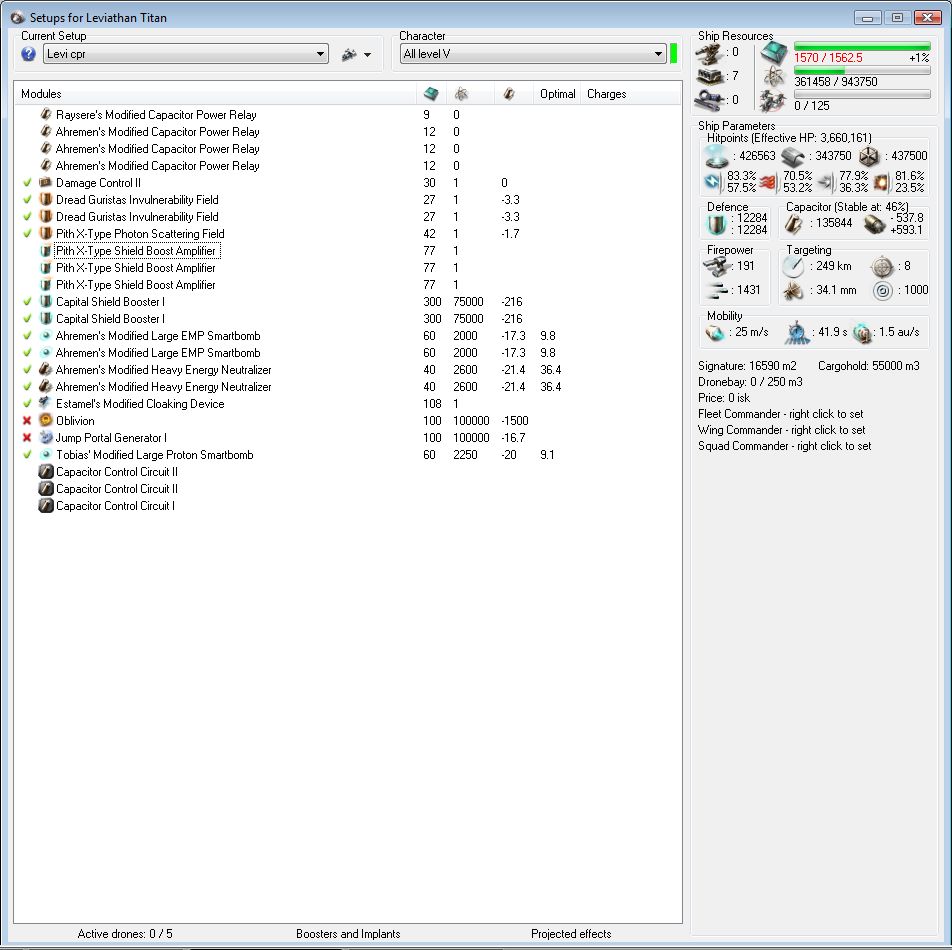
Task: Sort by the powergrid column header icon
Action: [x=461, y=93]
